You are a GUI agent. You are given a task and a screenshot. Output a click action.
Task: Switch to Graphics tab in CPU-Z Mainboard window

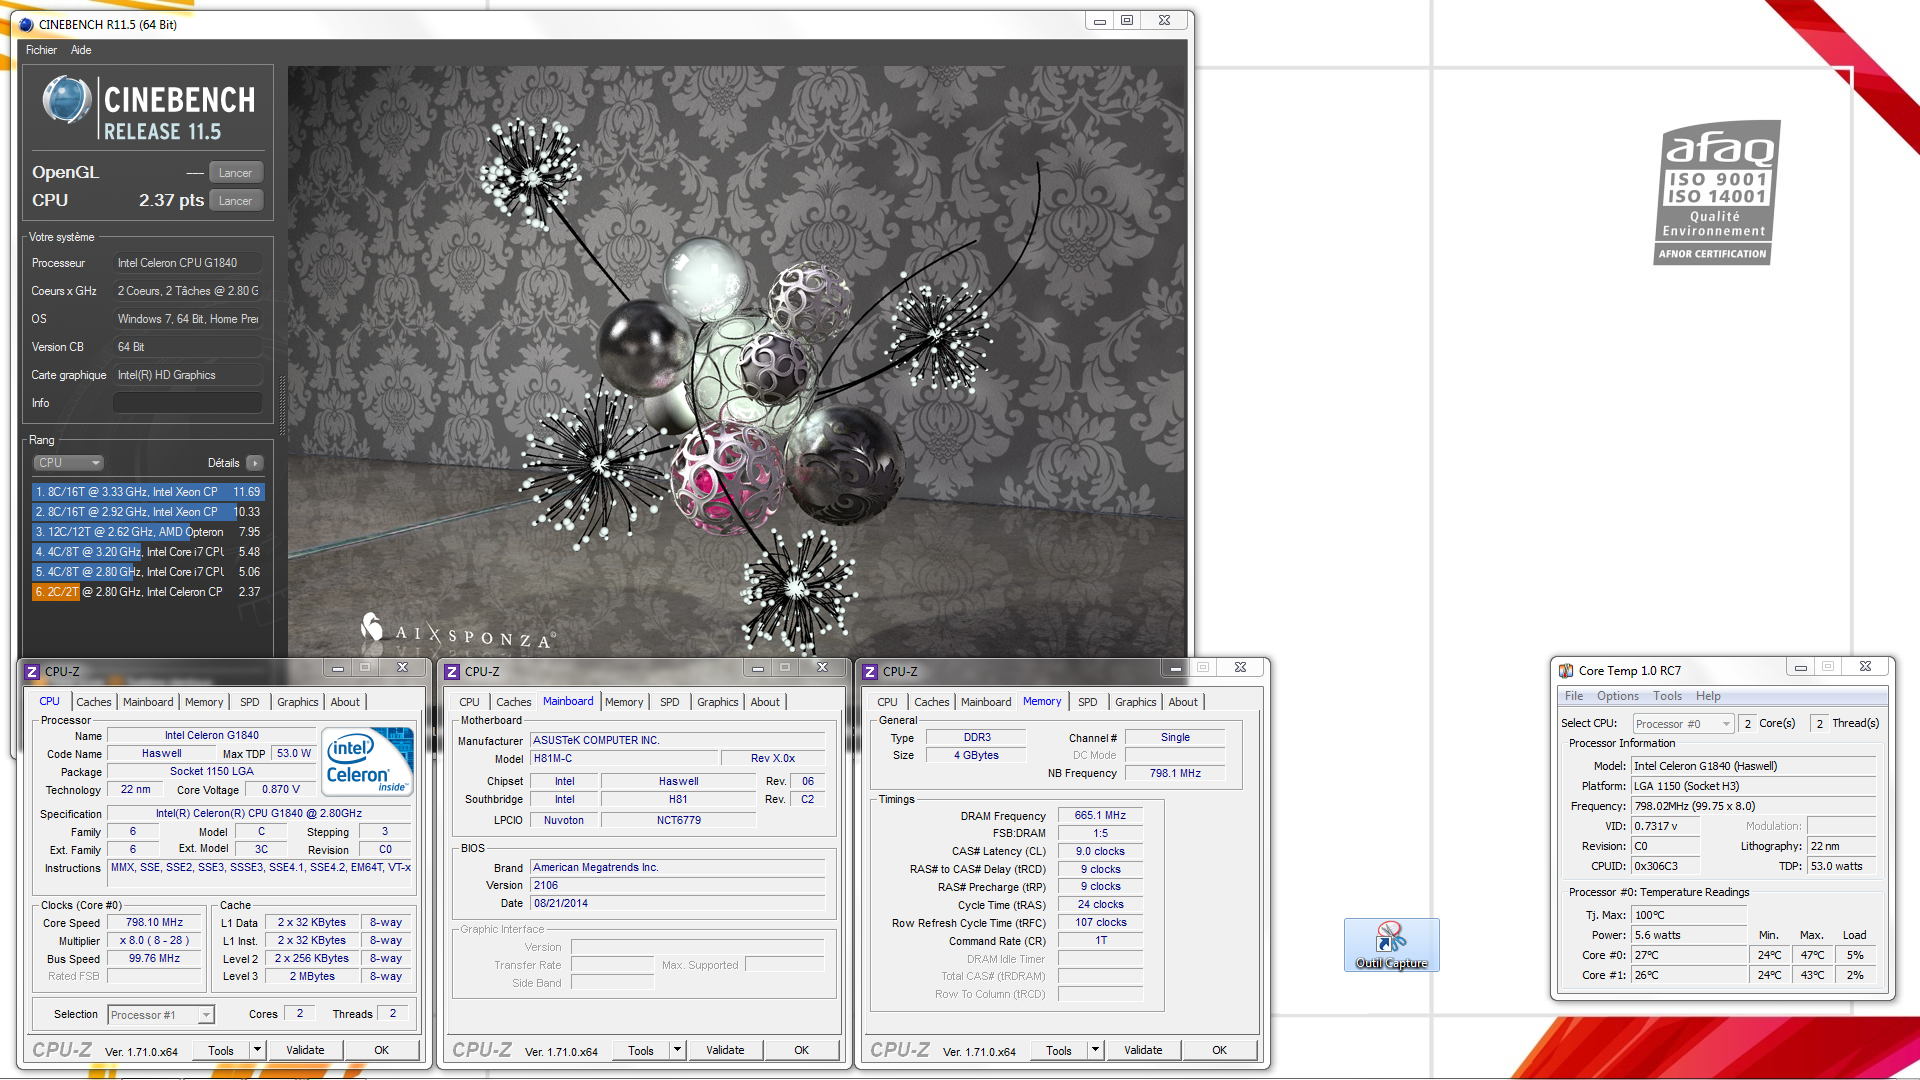[717, 702]
